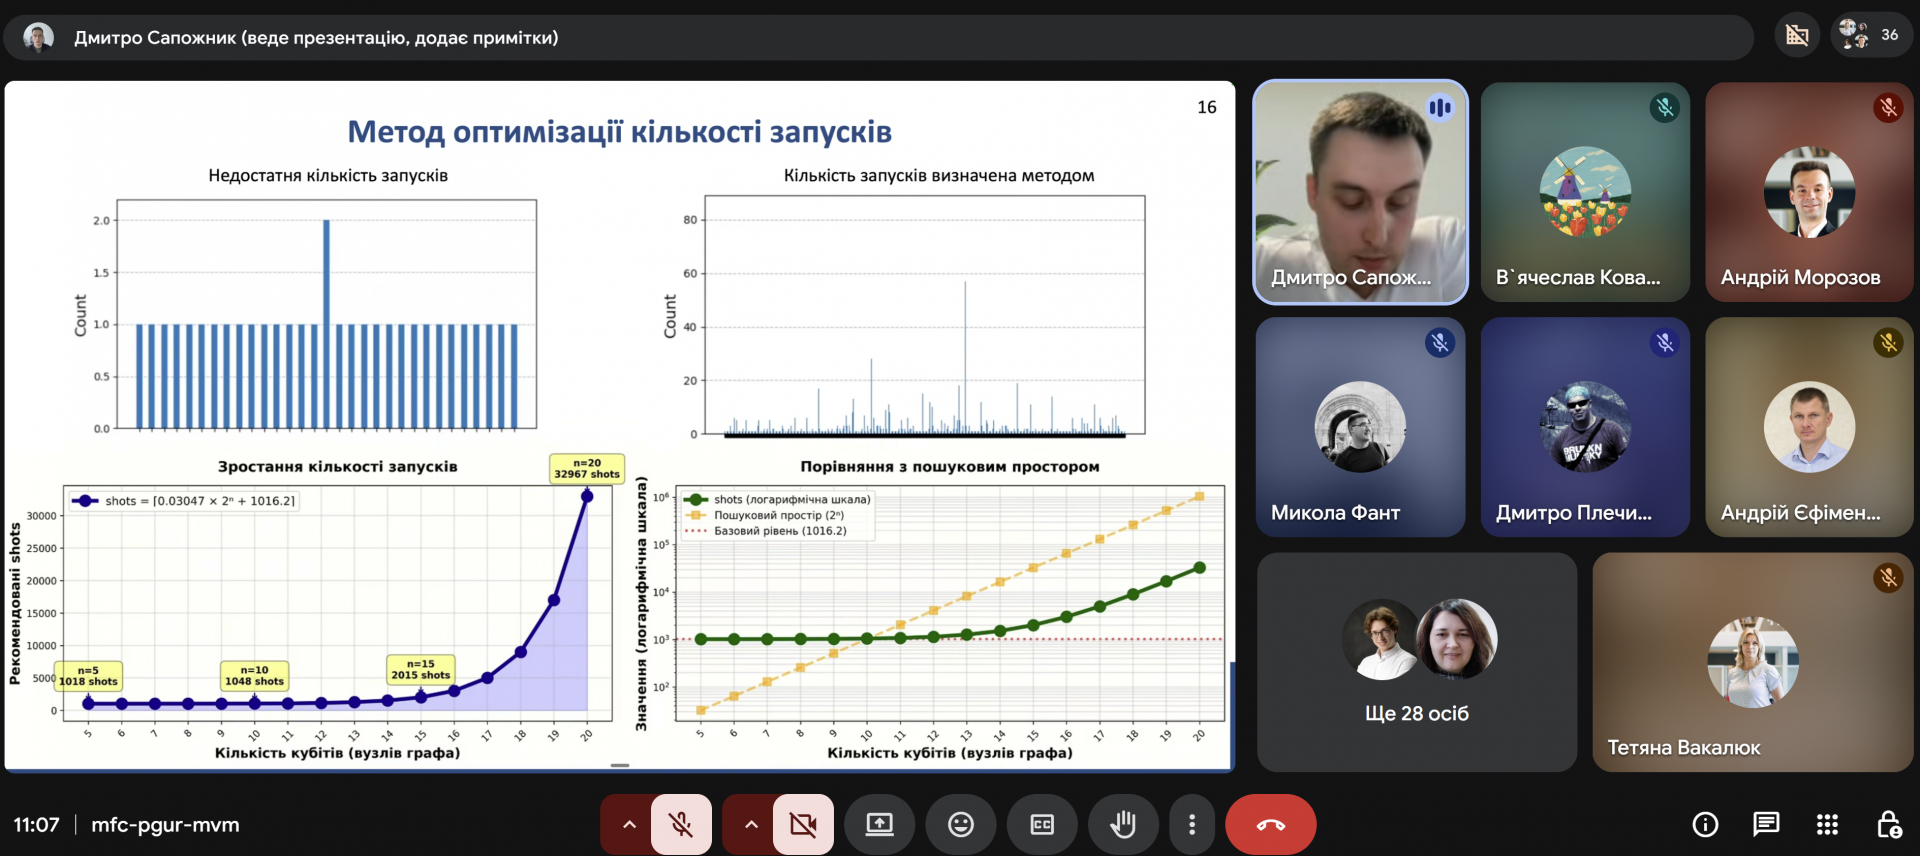Open the emoji reactions panel
This screenshot has width=1920, height=856.
point(961,825)
